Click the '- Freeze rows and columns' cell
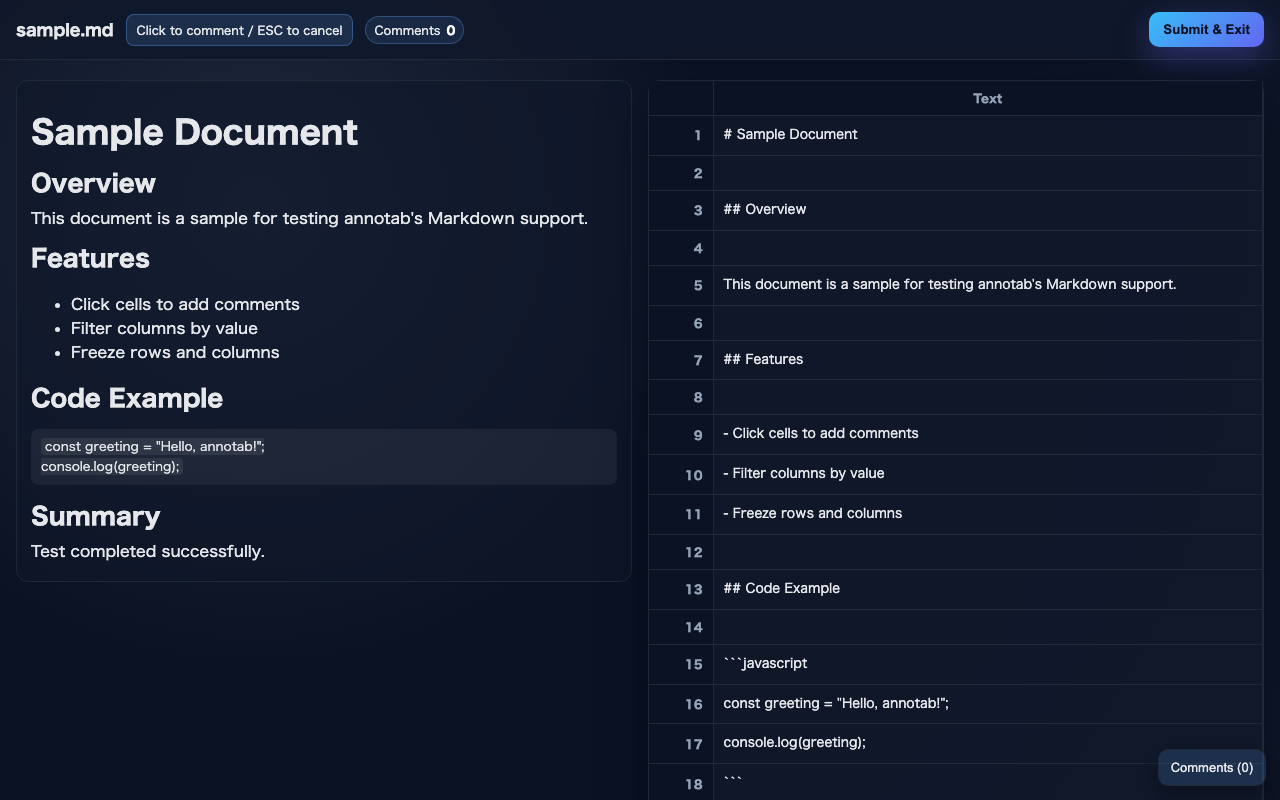This screenshot has height=800, width=1280. click(987, 514)
